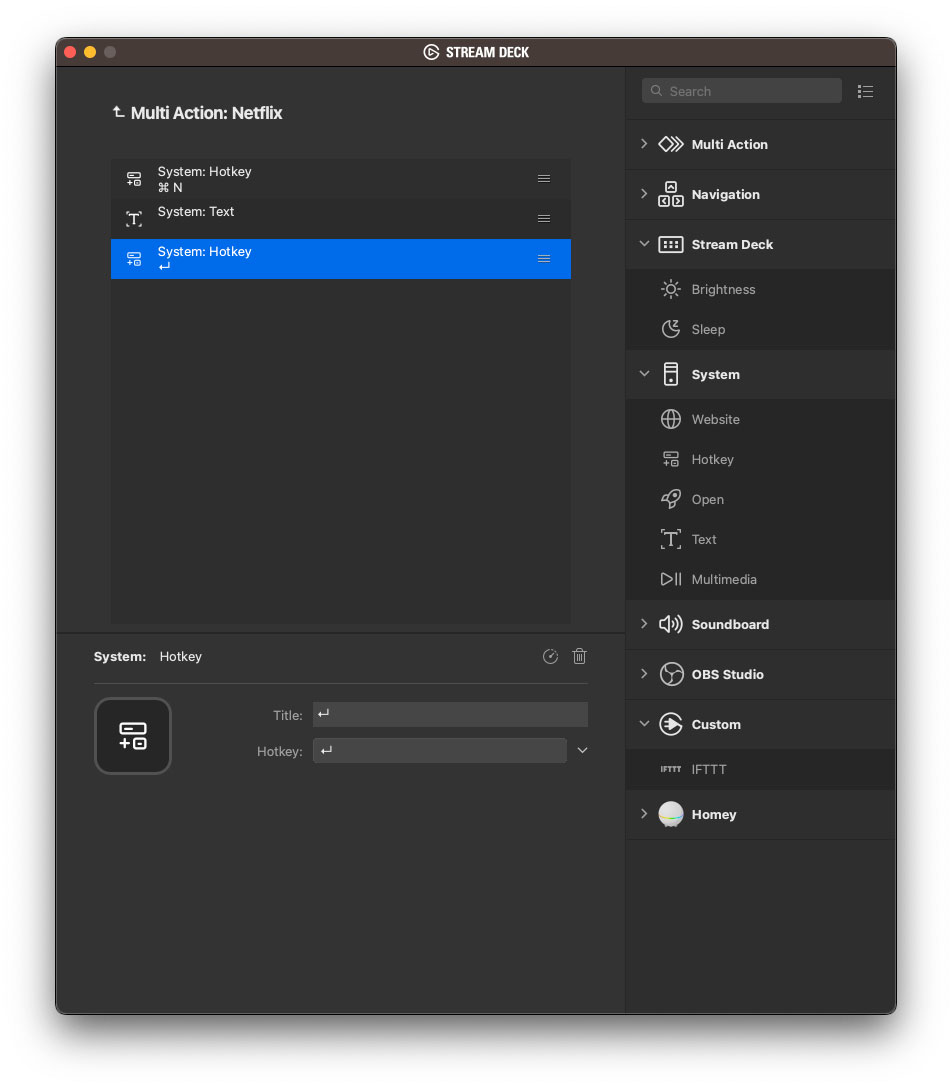Click the Custom category icon
This screenshot has width=952, height=1088.
pyautogui.click(x=671, y=724)
